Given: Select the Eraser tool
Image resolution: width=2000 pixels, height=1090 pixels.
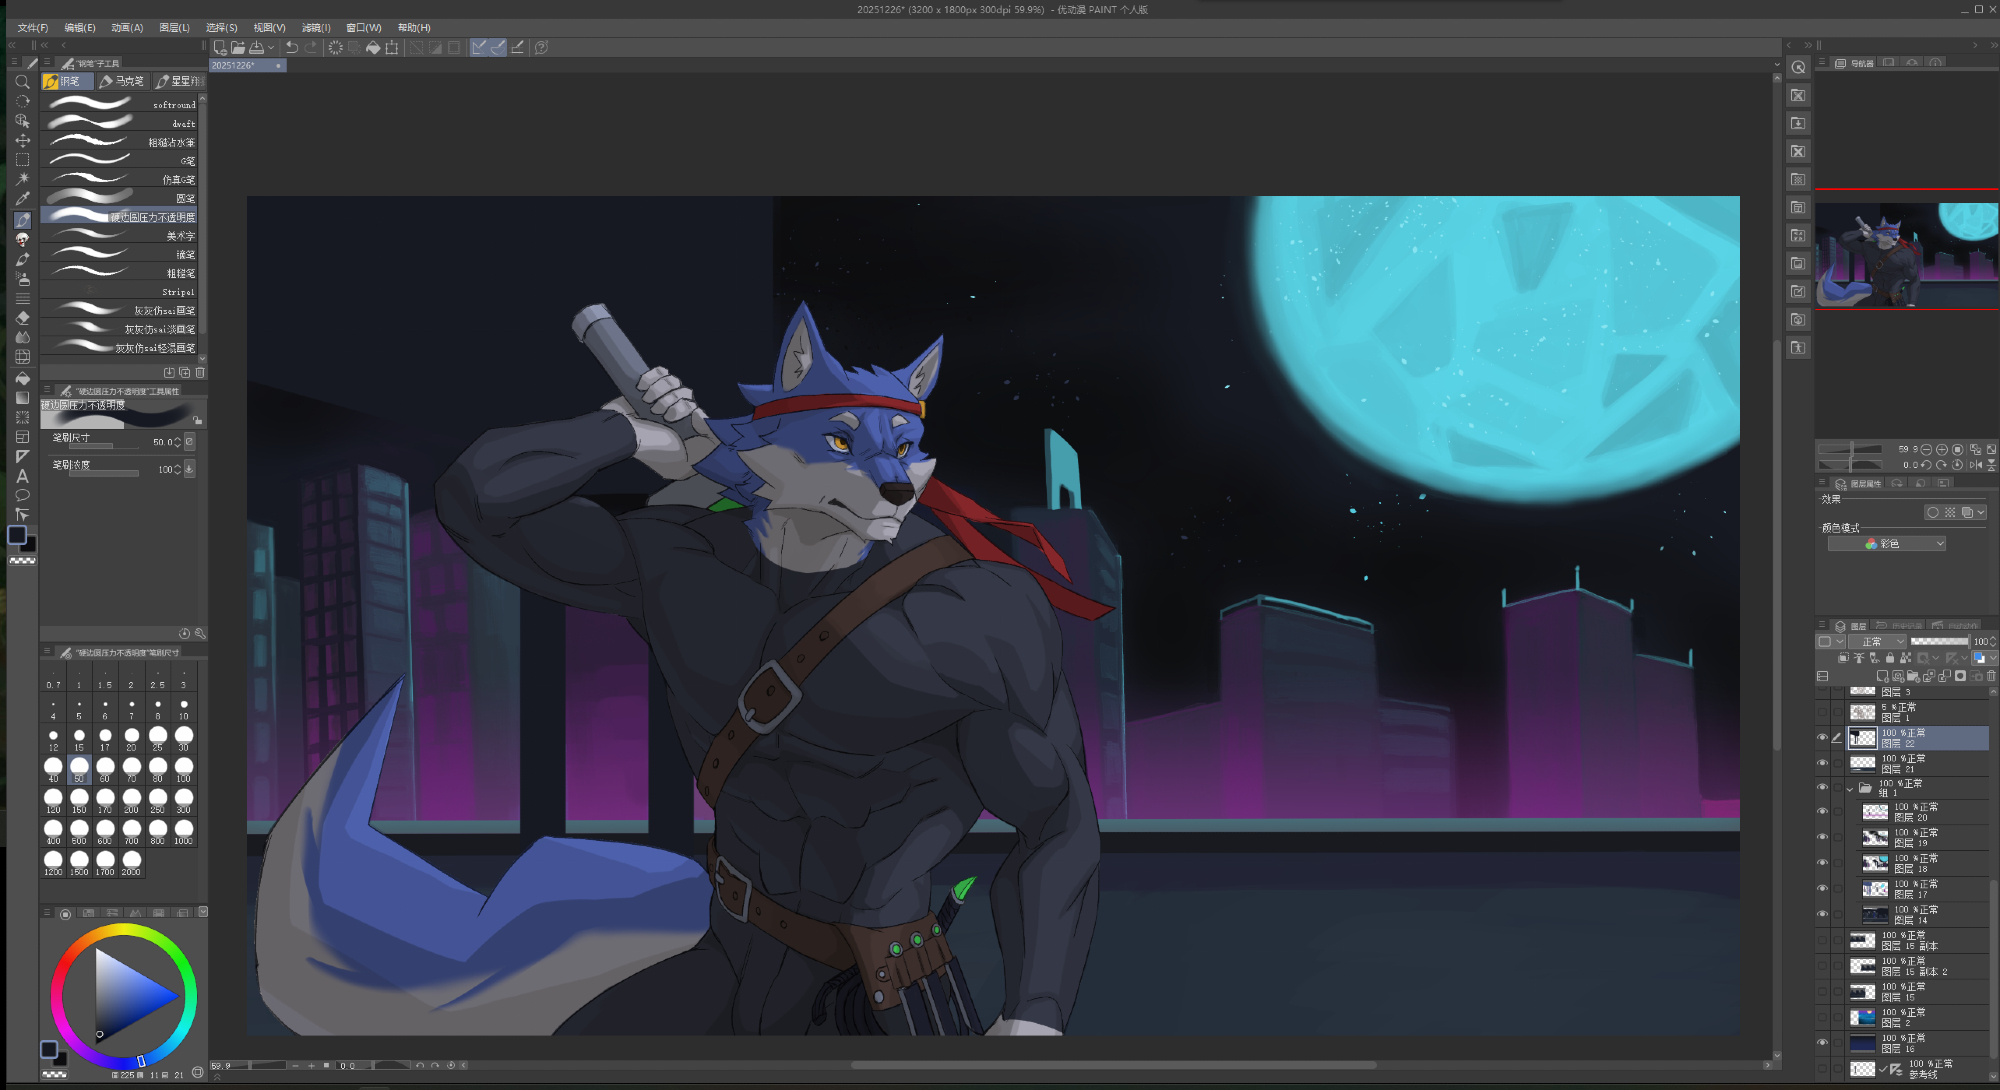Looking at the screenshot, I should pyautogui.click(x=22, y=318).
